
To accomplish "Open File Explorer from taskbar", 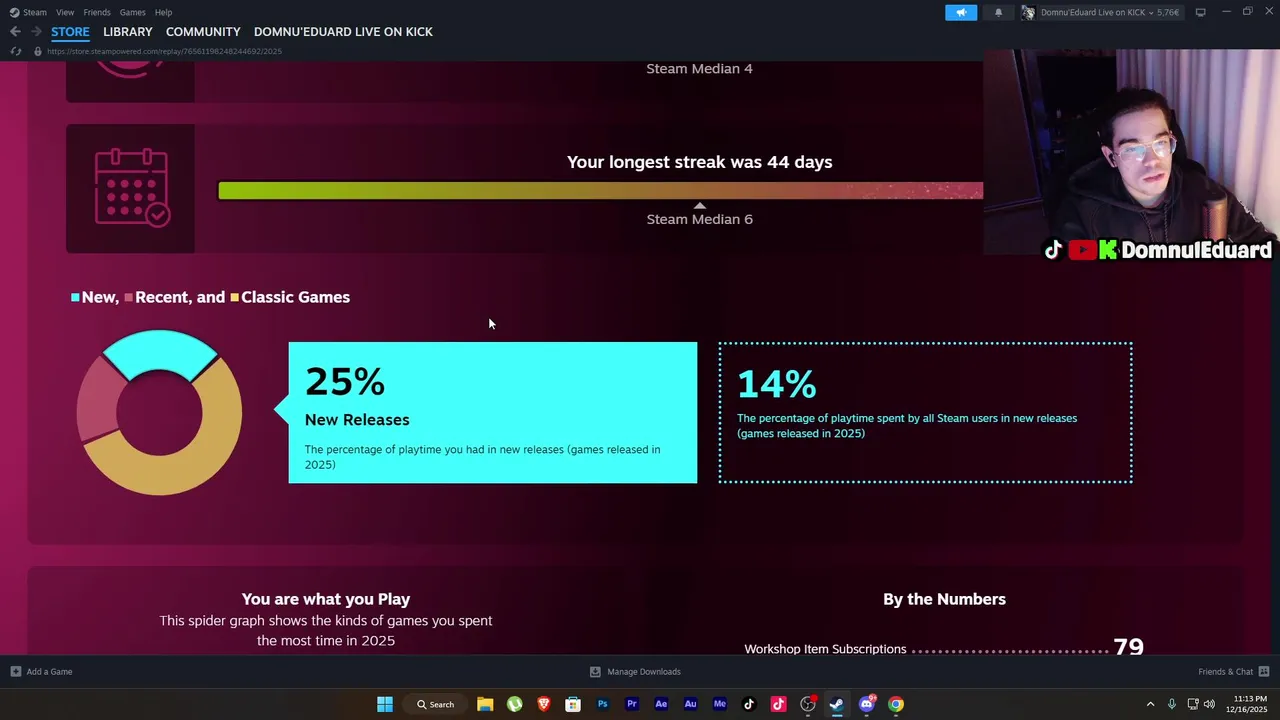I will pyautogui.click(x=485, y=704).
